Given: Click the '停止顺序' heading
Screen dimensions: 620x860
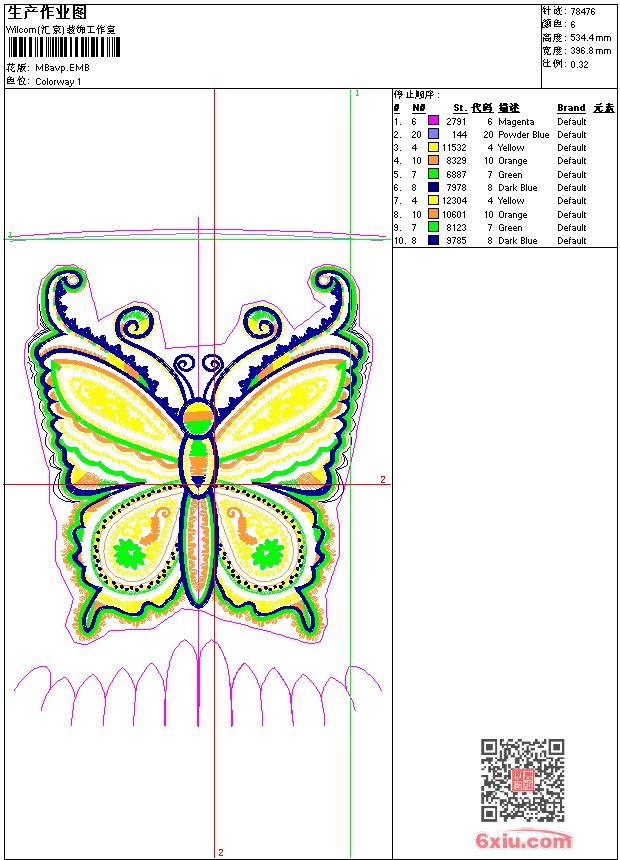Looking at the screenshot, I should 416,95.
